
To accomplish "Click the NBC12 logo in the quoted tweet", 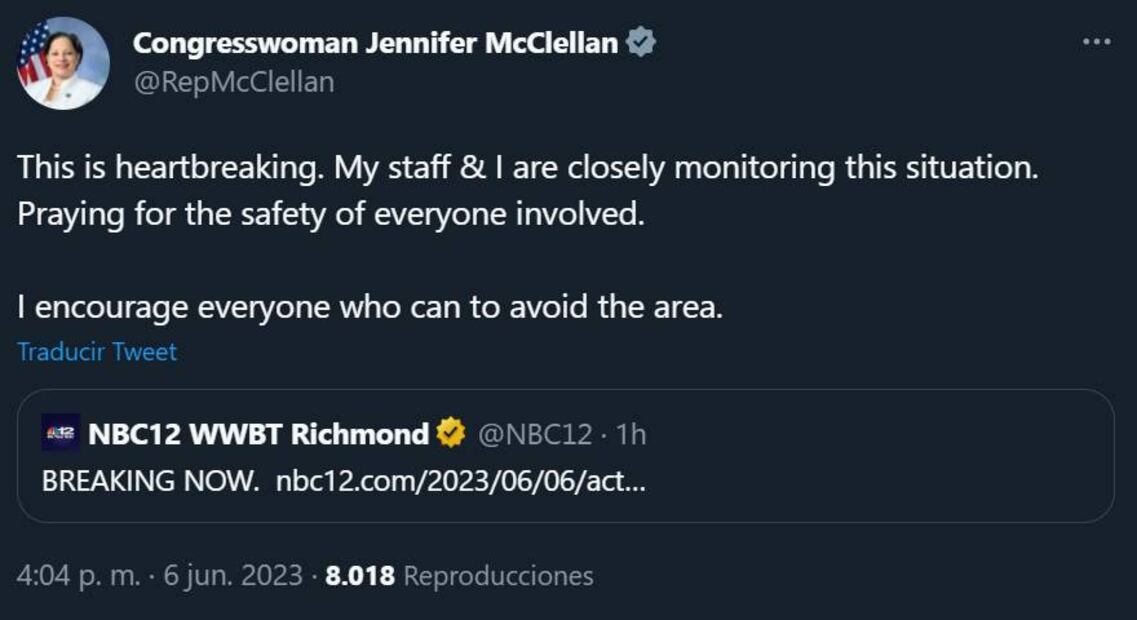I will click(x=60, y=434).
